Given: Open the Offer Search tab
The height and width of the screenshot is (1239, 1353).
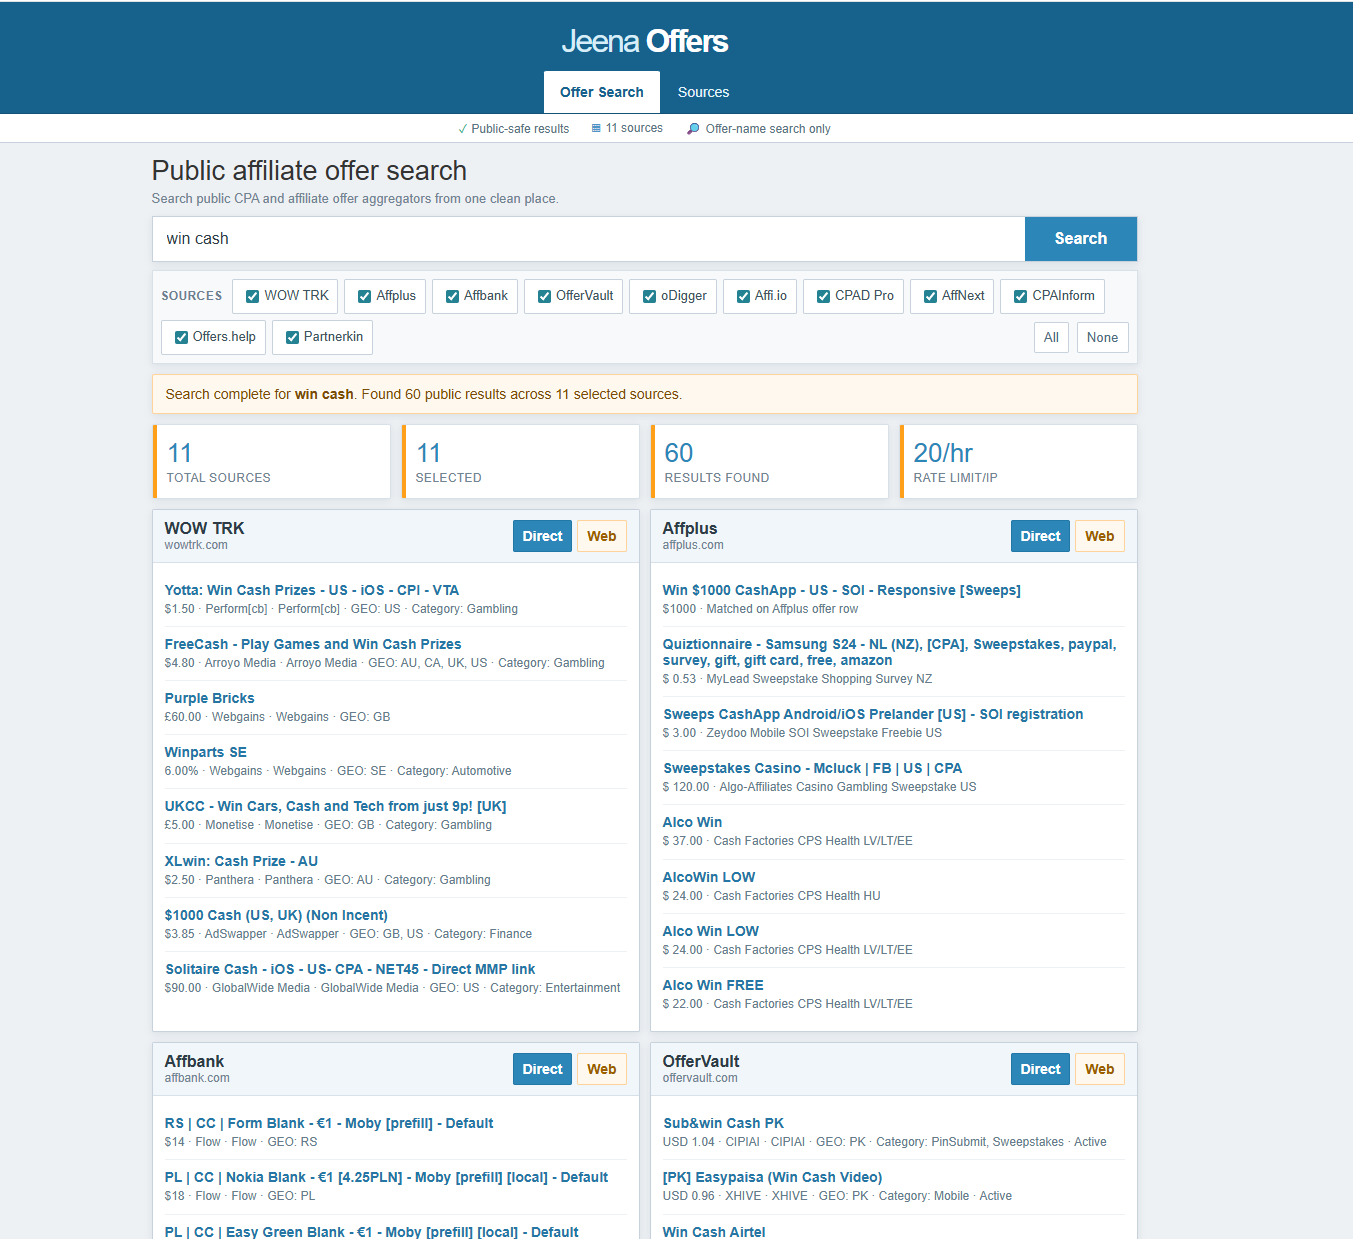Looking at the screenshot, I should click(x=602, y=92).
